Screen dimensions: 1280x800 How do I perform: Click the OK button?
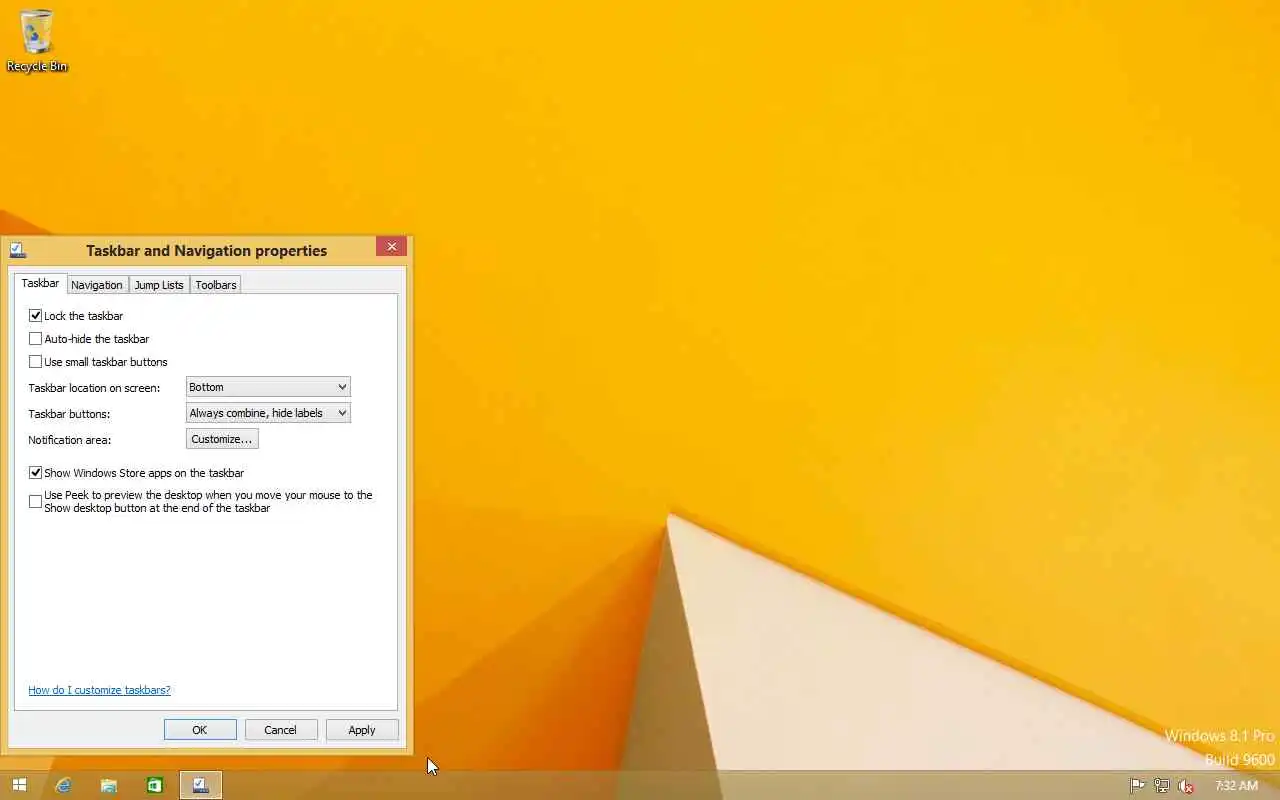click(x=200, y=730)
